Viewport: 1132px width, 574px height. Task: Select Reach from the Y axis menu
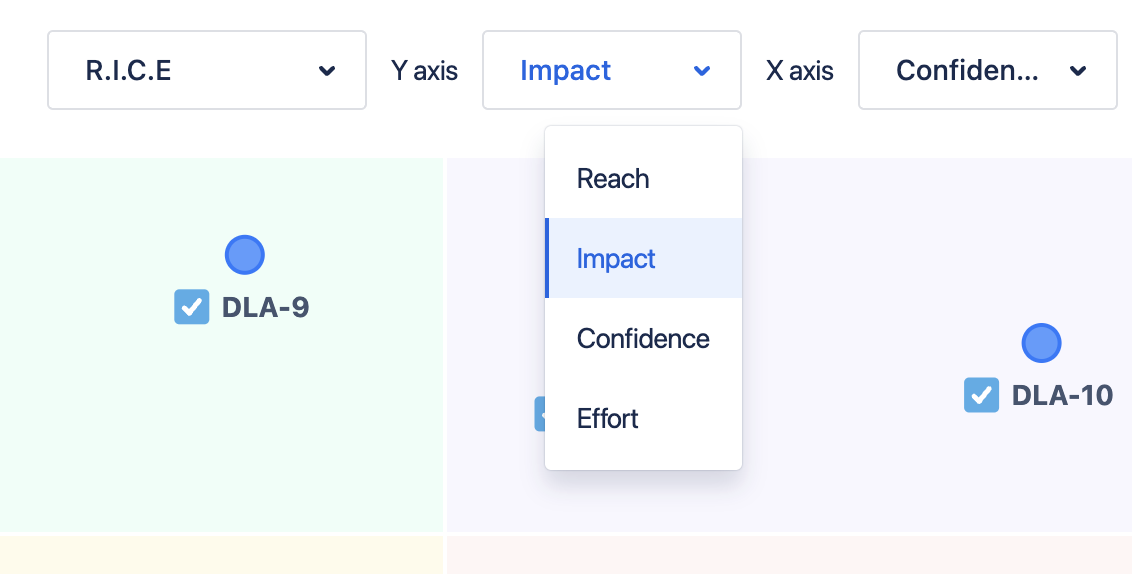click(x=613, y=179)
